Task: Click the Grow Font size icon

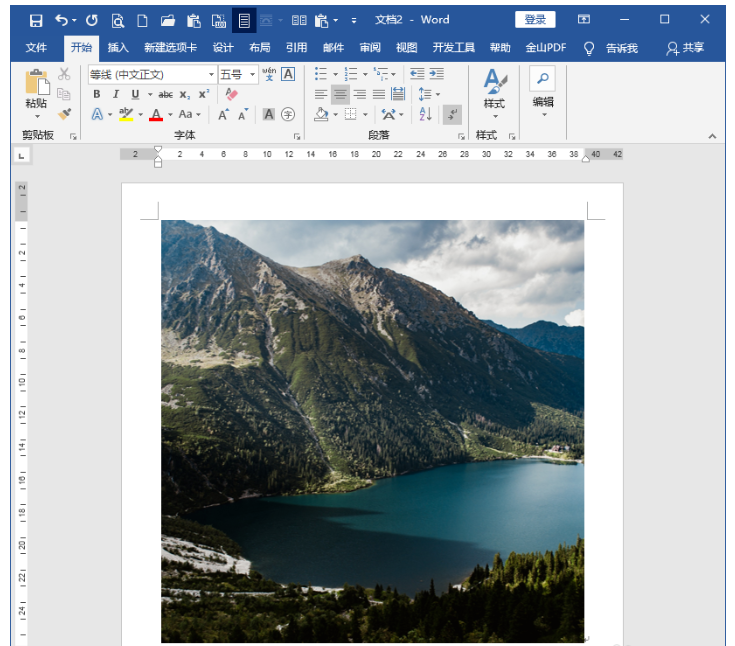Action: tap(224, 114)
